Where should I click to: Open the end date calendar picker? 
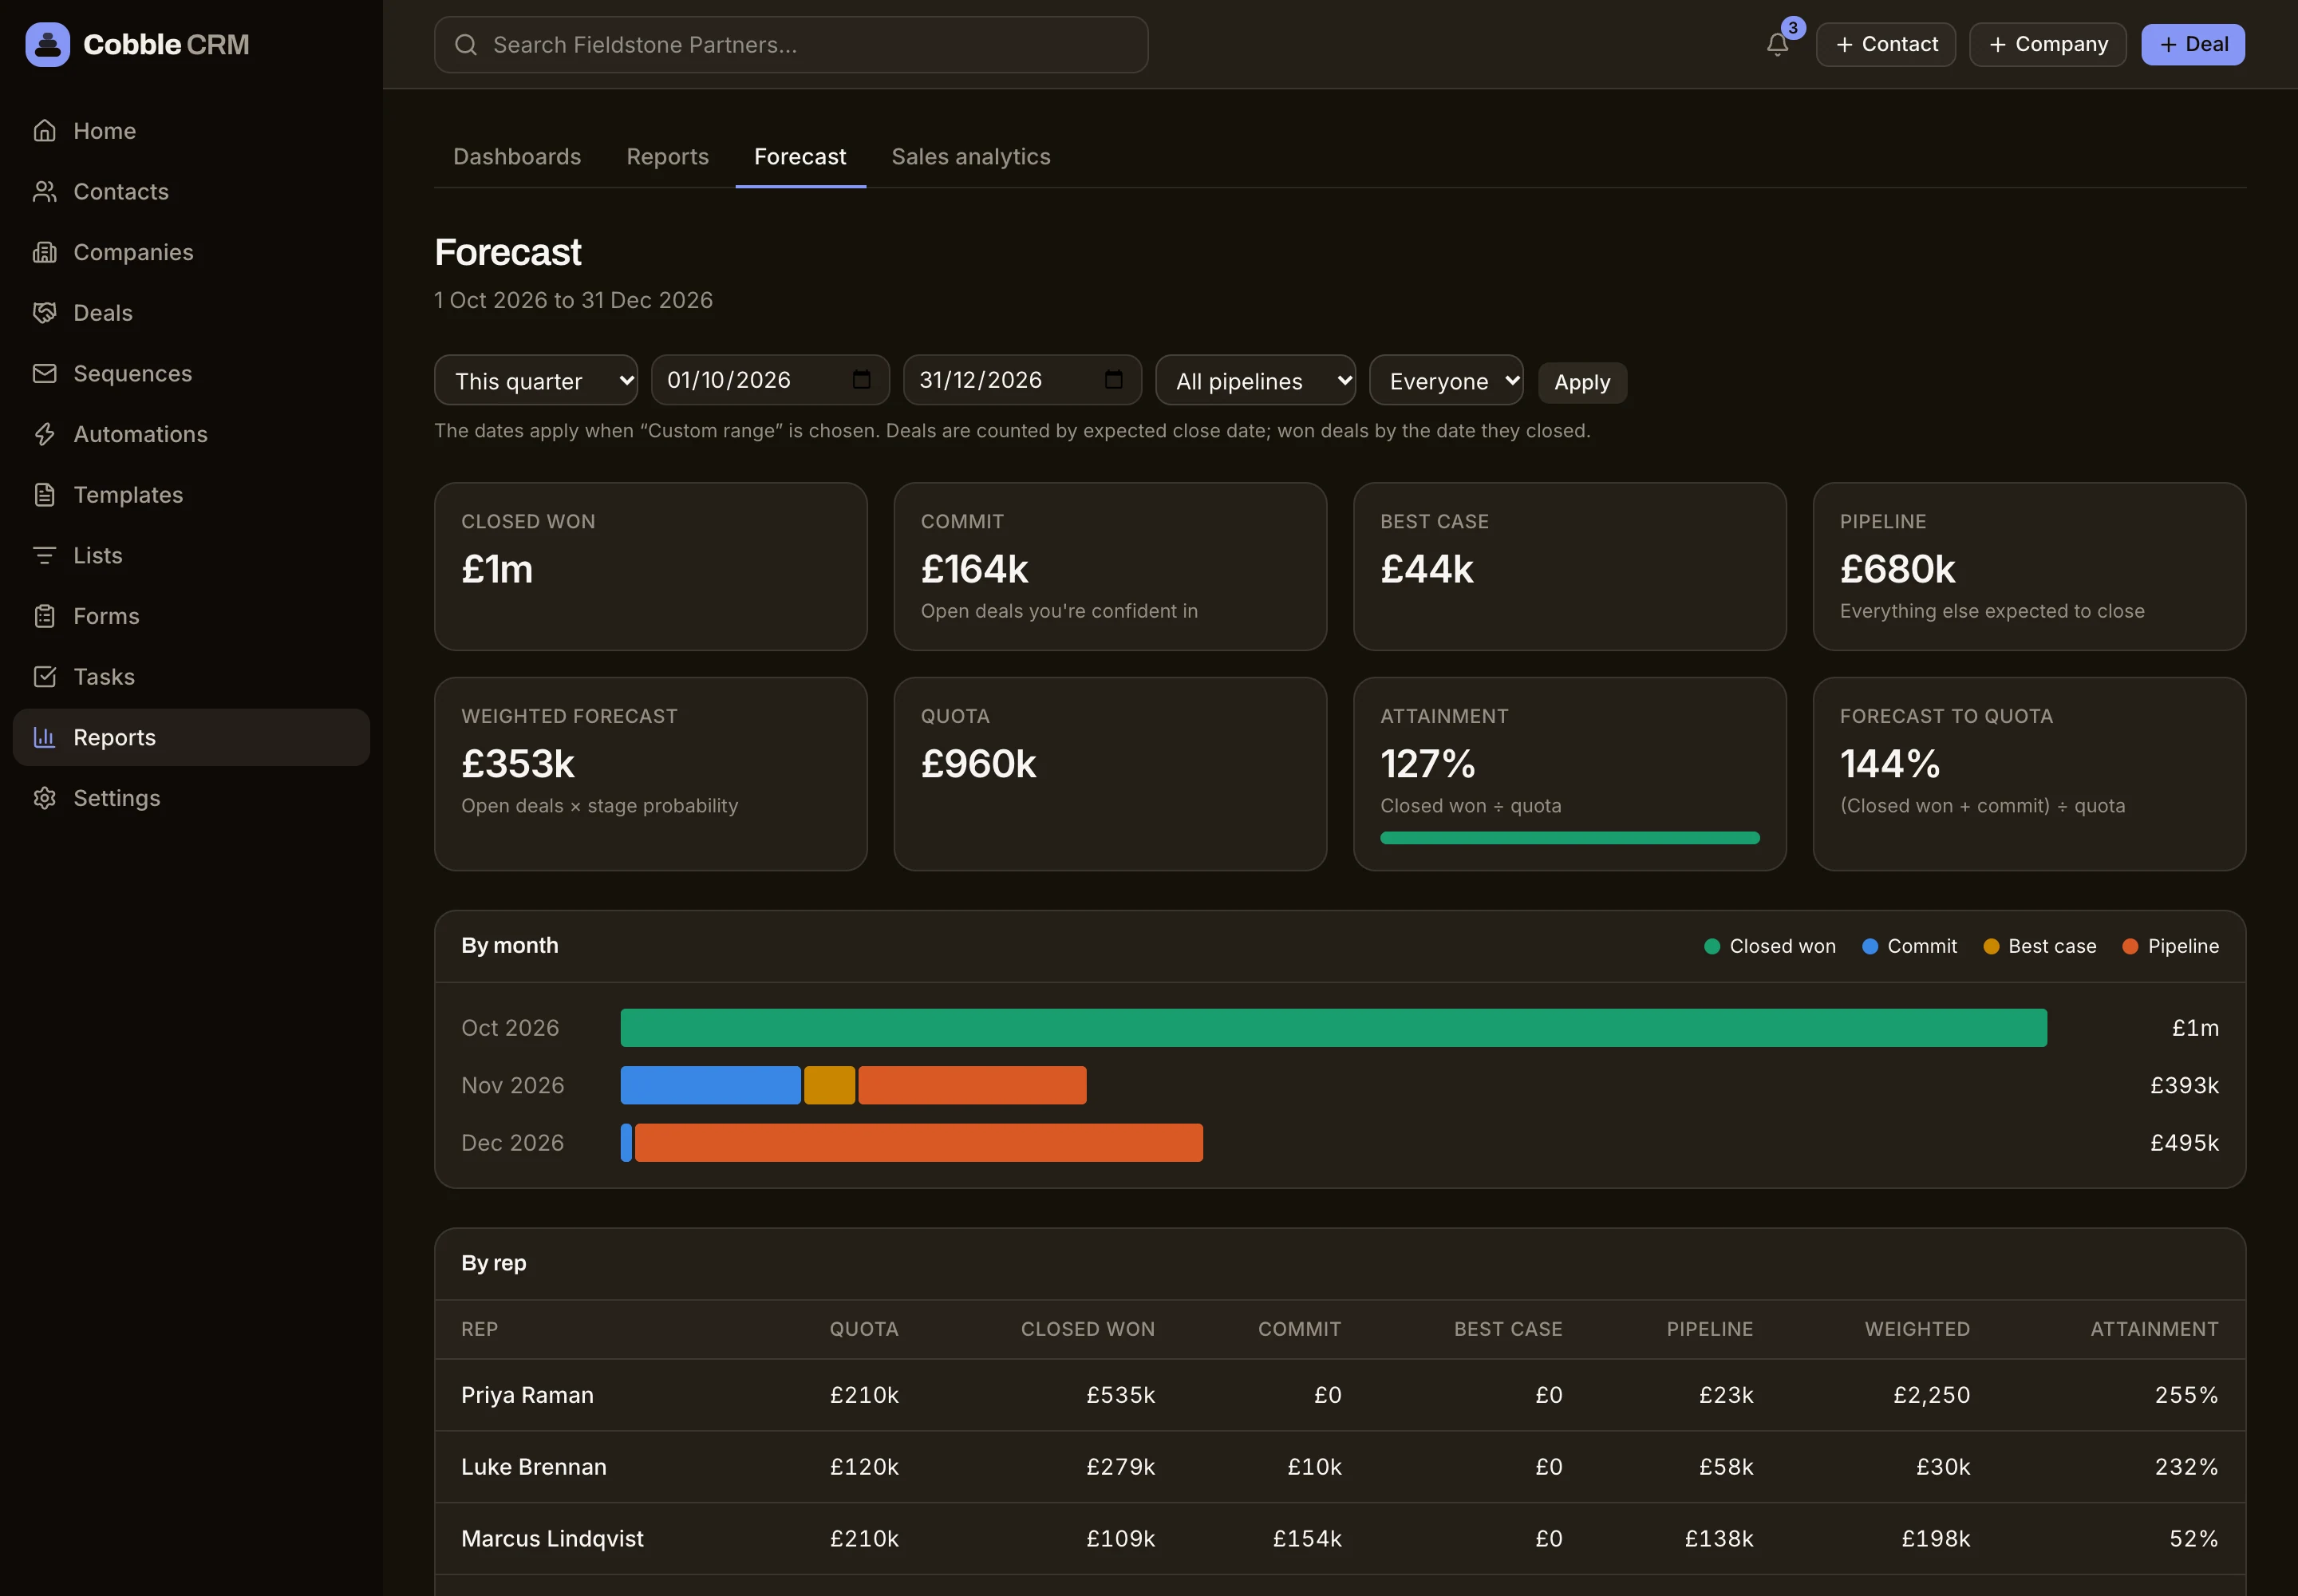(x=1113, y=380)
